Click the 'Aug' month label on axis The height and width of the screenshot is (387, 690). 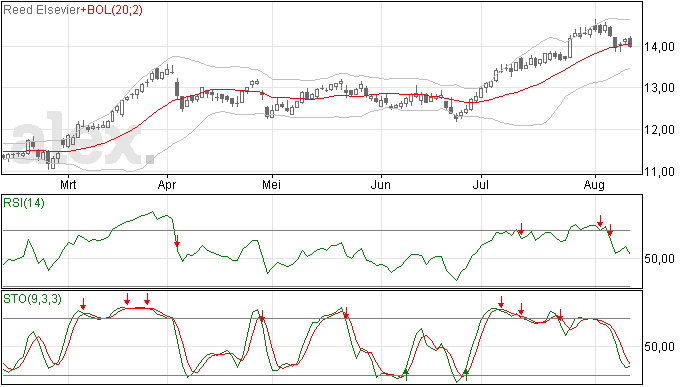point(594,184)
